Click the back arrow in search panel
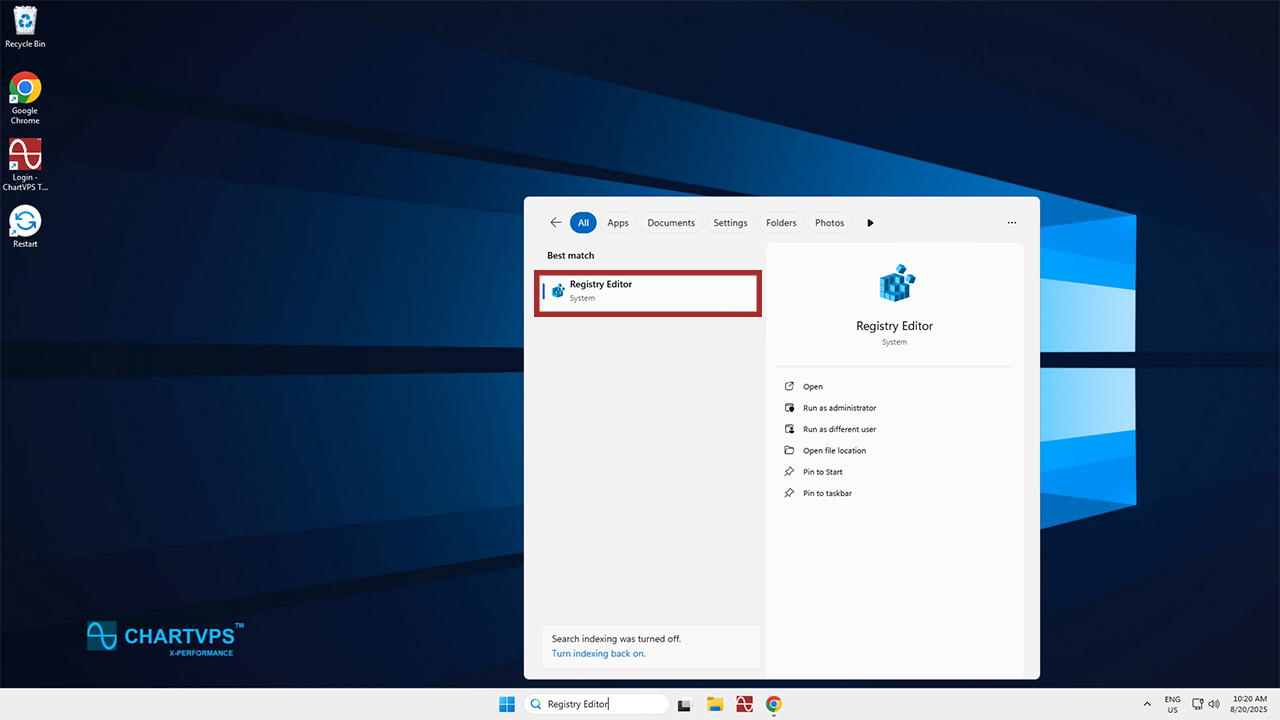Screen dimensions: 1280x720 coord(556,223)
